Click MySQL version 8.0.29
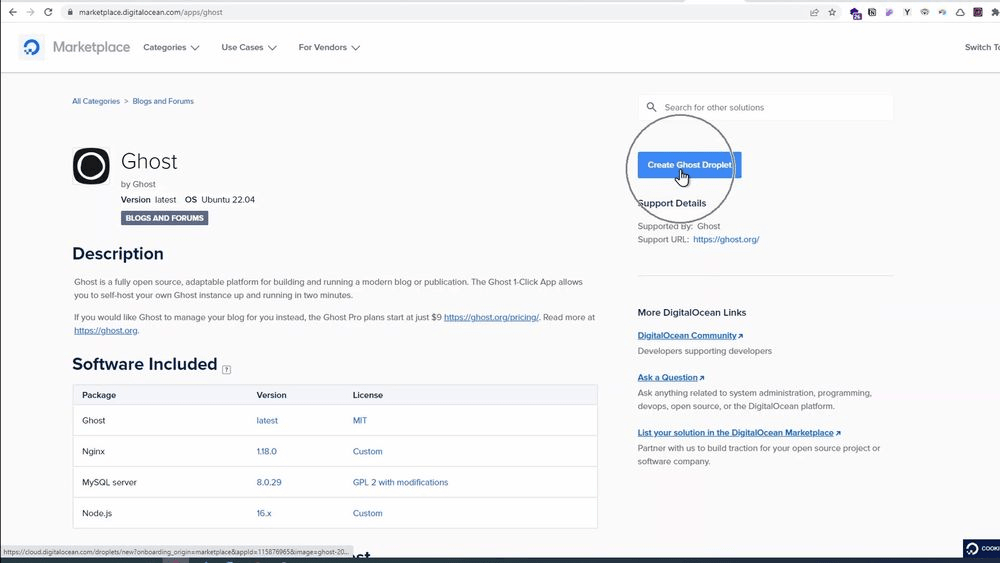This screenshot has height=563, width=1000. (268, 482)
